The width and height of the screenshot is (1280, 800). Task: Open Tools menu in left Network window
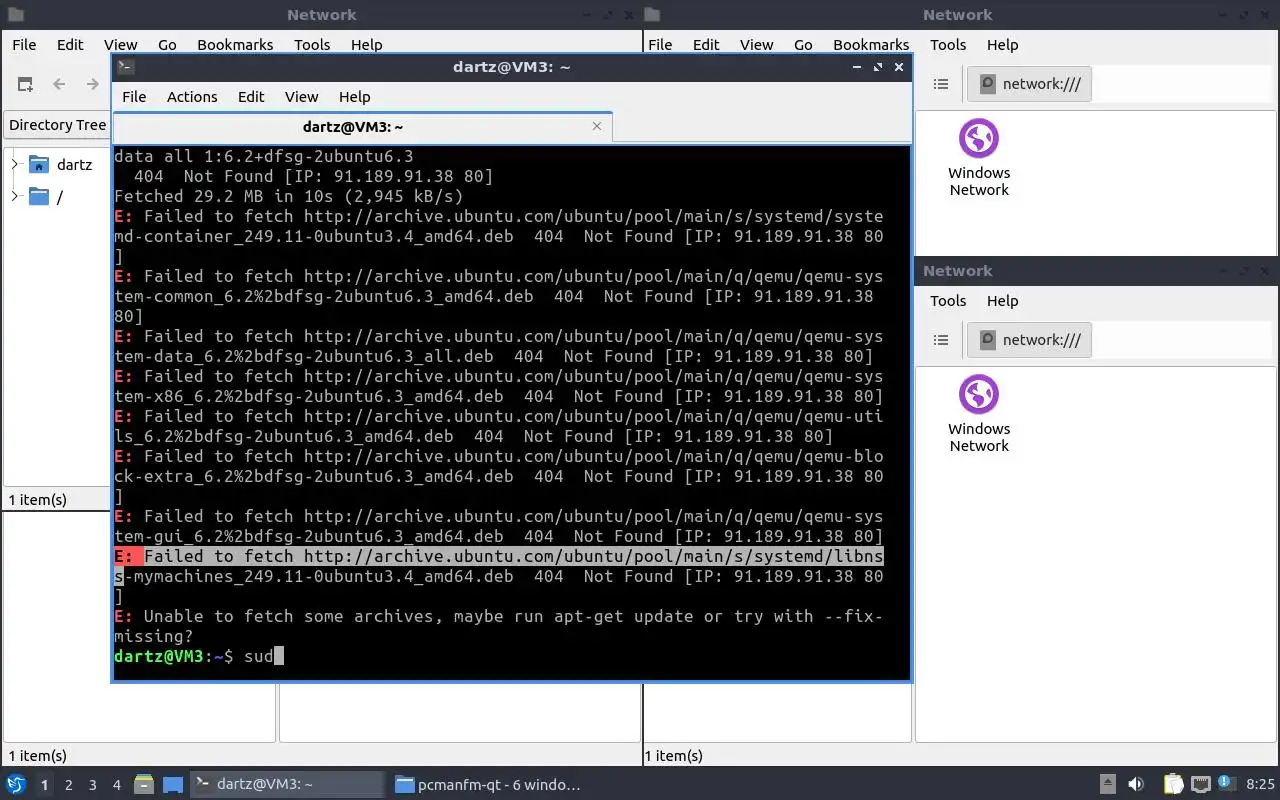[x=312, y=45]
